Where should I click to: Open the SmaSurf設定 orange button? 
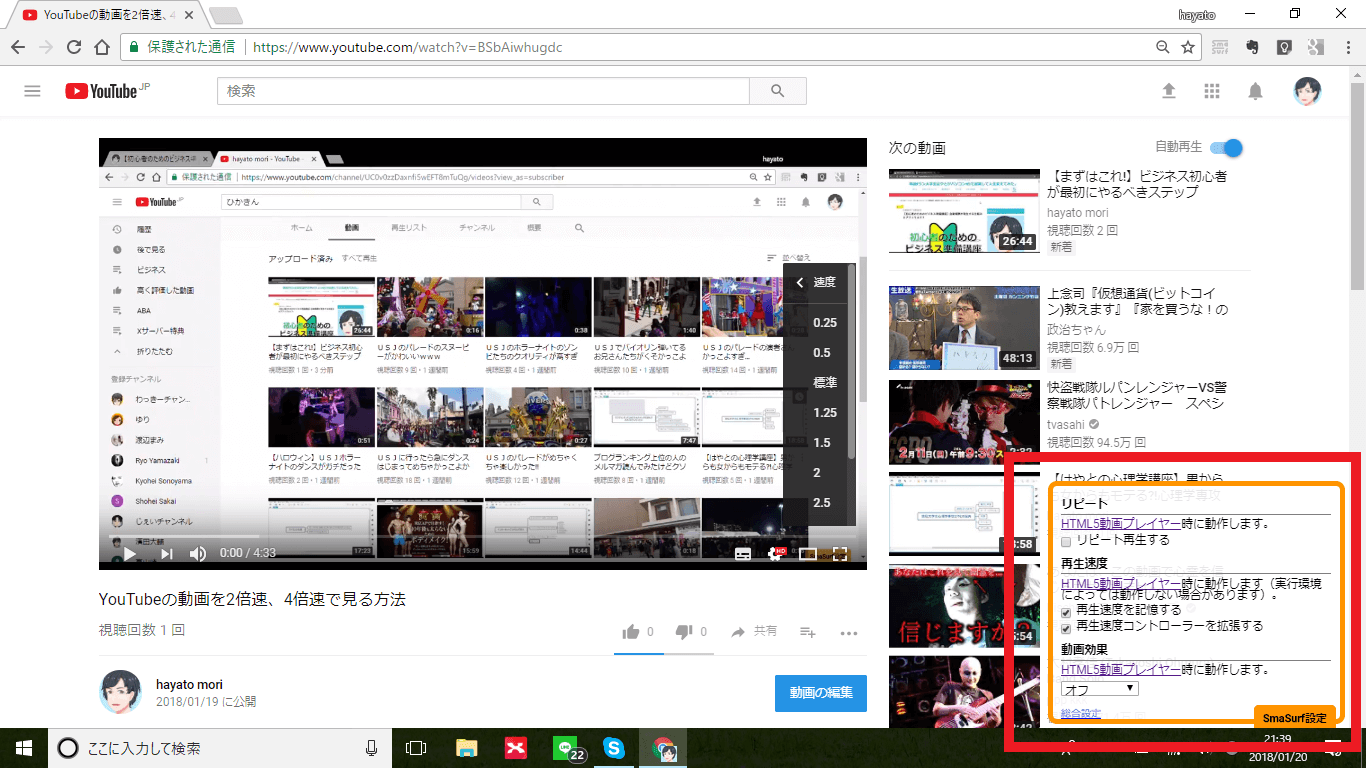[x=1294, y=717]
